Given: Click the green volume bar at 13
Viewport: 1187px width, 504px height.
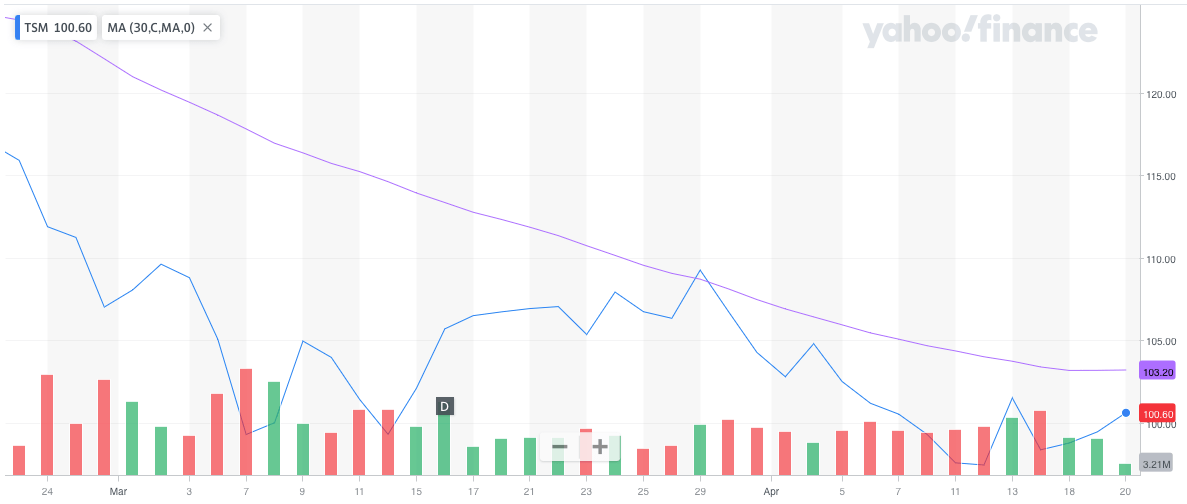Looking at the screenshot, I should coord(1012,445).
